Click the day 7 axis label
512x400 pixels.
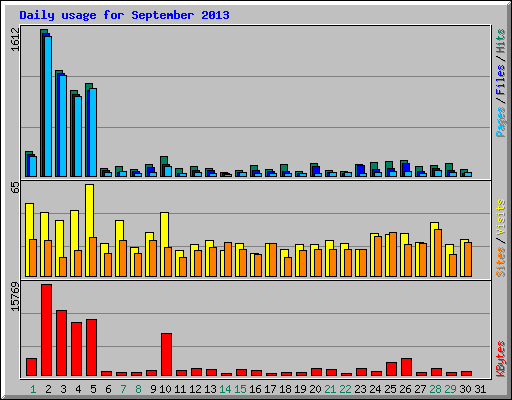click(123, 389)
